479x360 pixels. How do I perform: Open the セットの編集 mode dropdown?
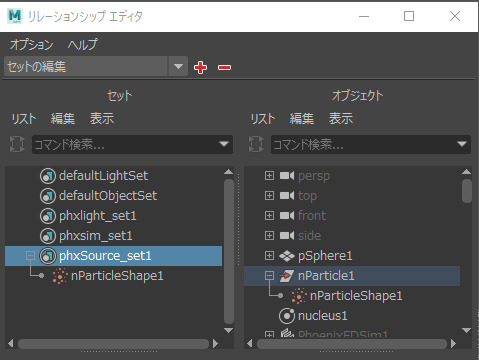tap(178, 67)
